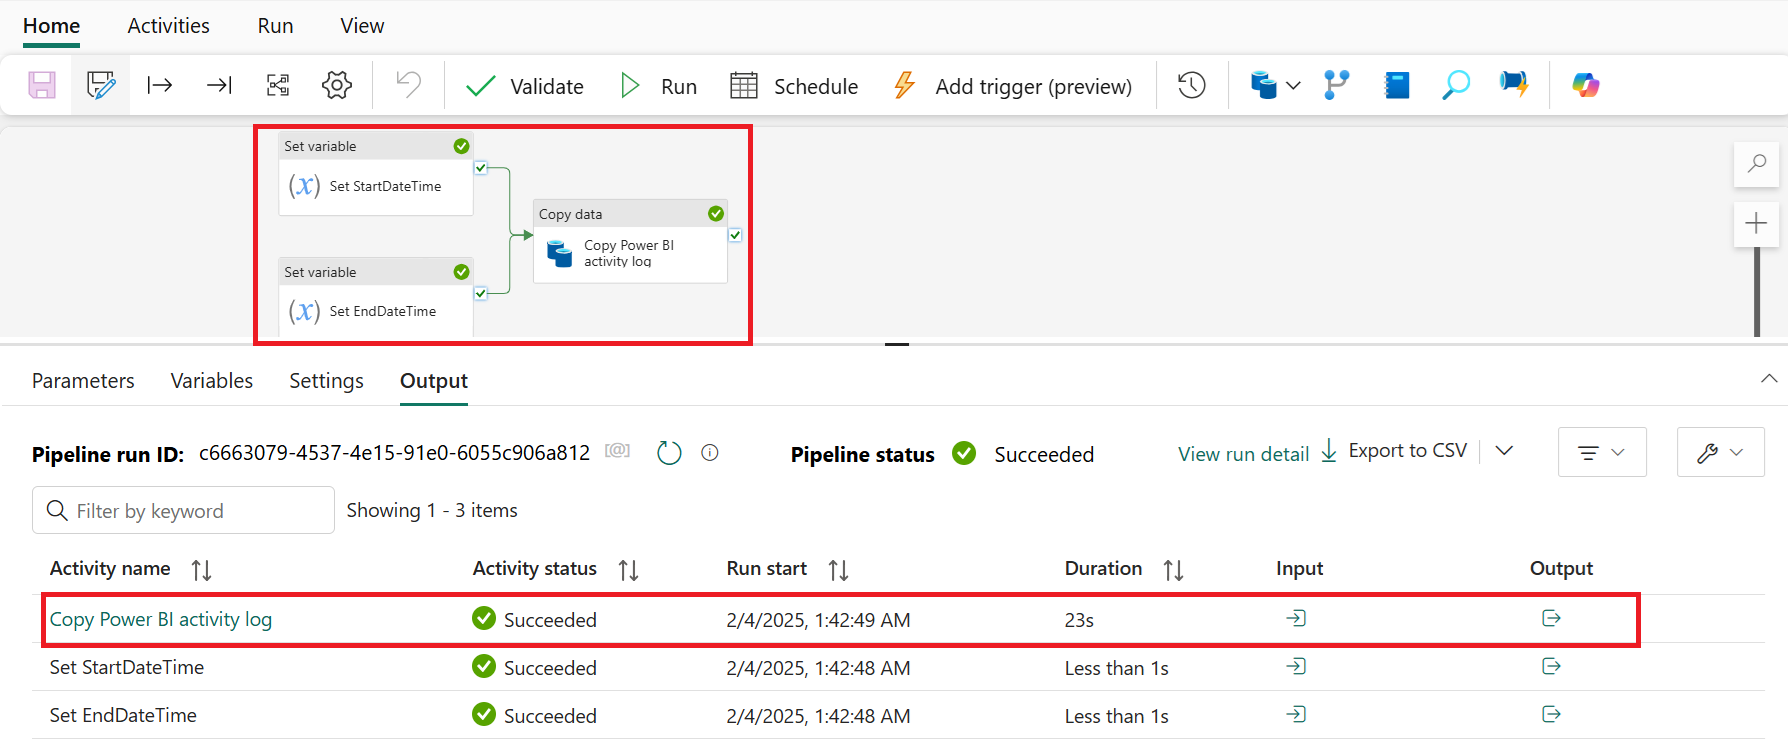Expand the dropdown next to Export to CSV

[1504, 451]
